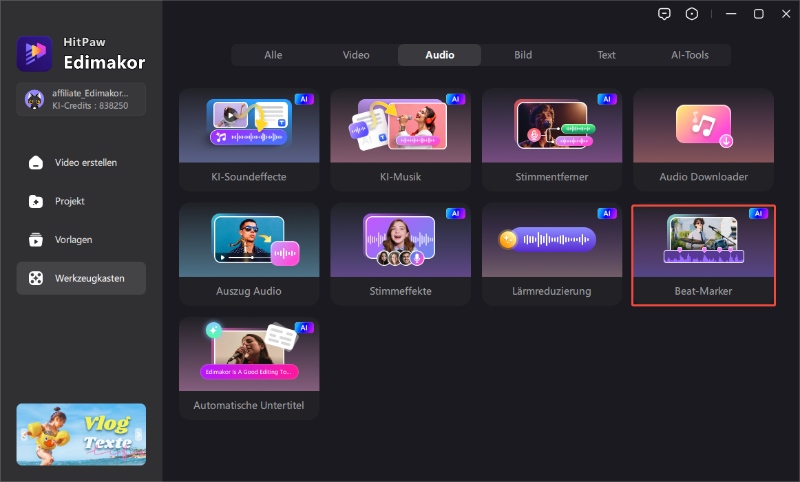This screenshot has width=800, height=482.
Task: Open the Stimmentferner tool
Action: 552,139
